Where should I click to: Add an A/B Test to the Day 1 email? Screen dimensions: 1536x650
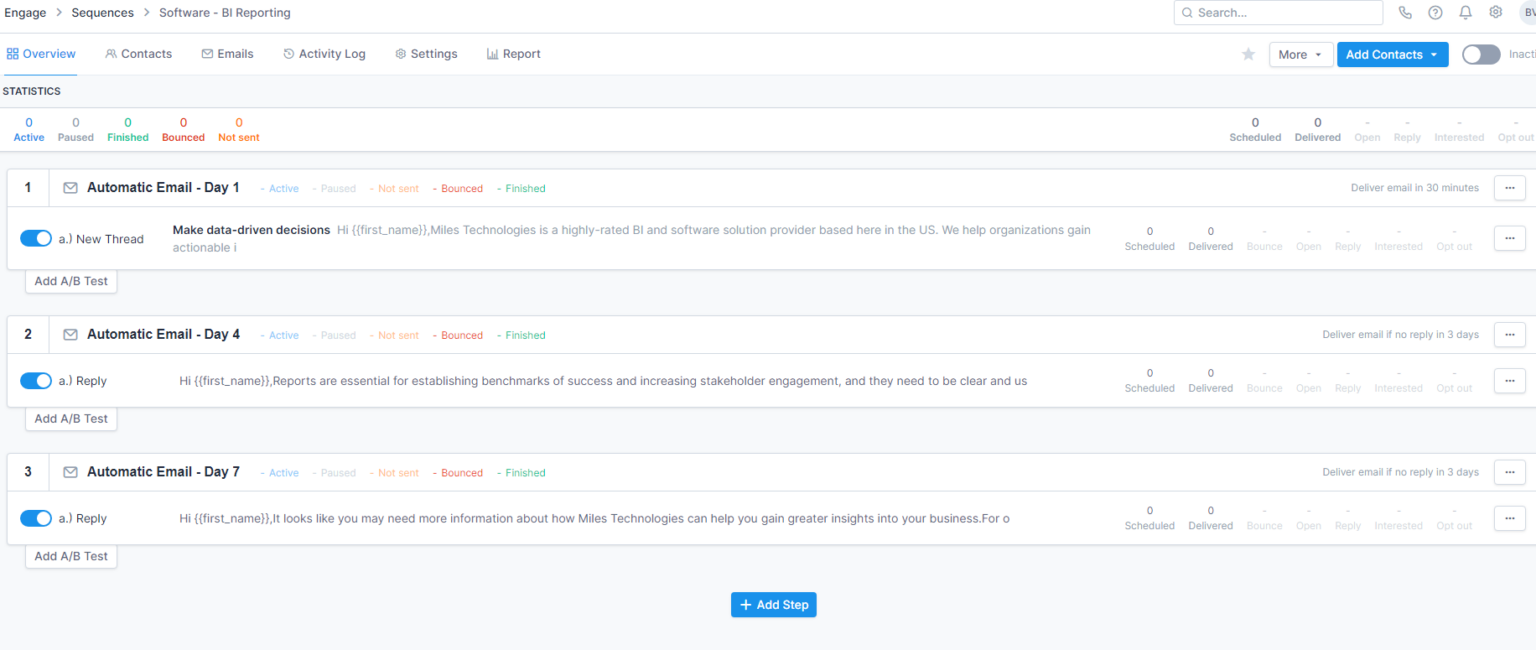pyautogui.click(x=70, y=281)
